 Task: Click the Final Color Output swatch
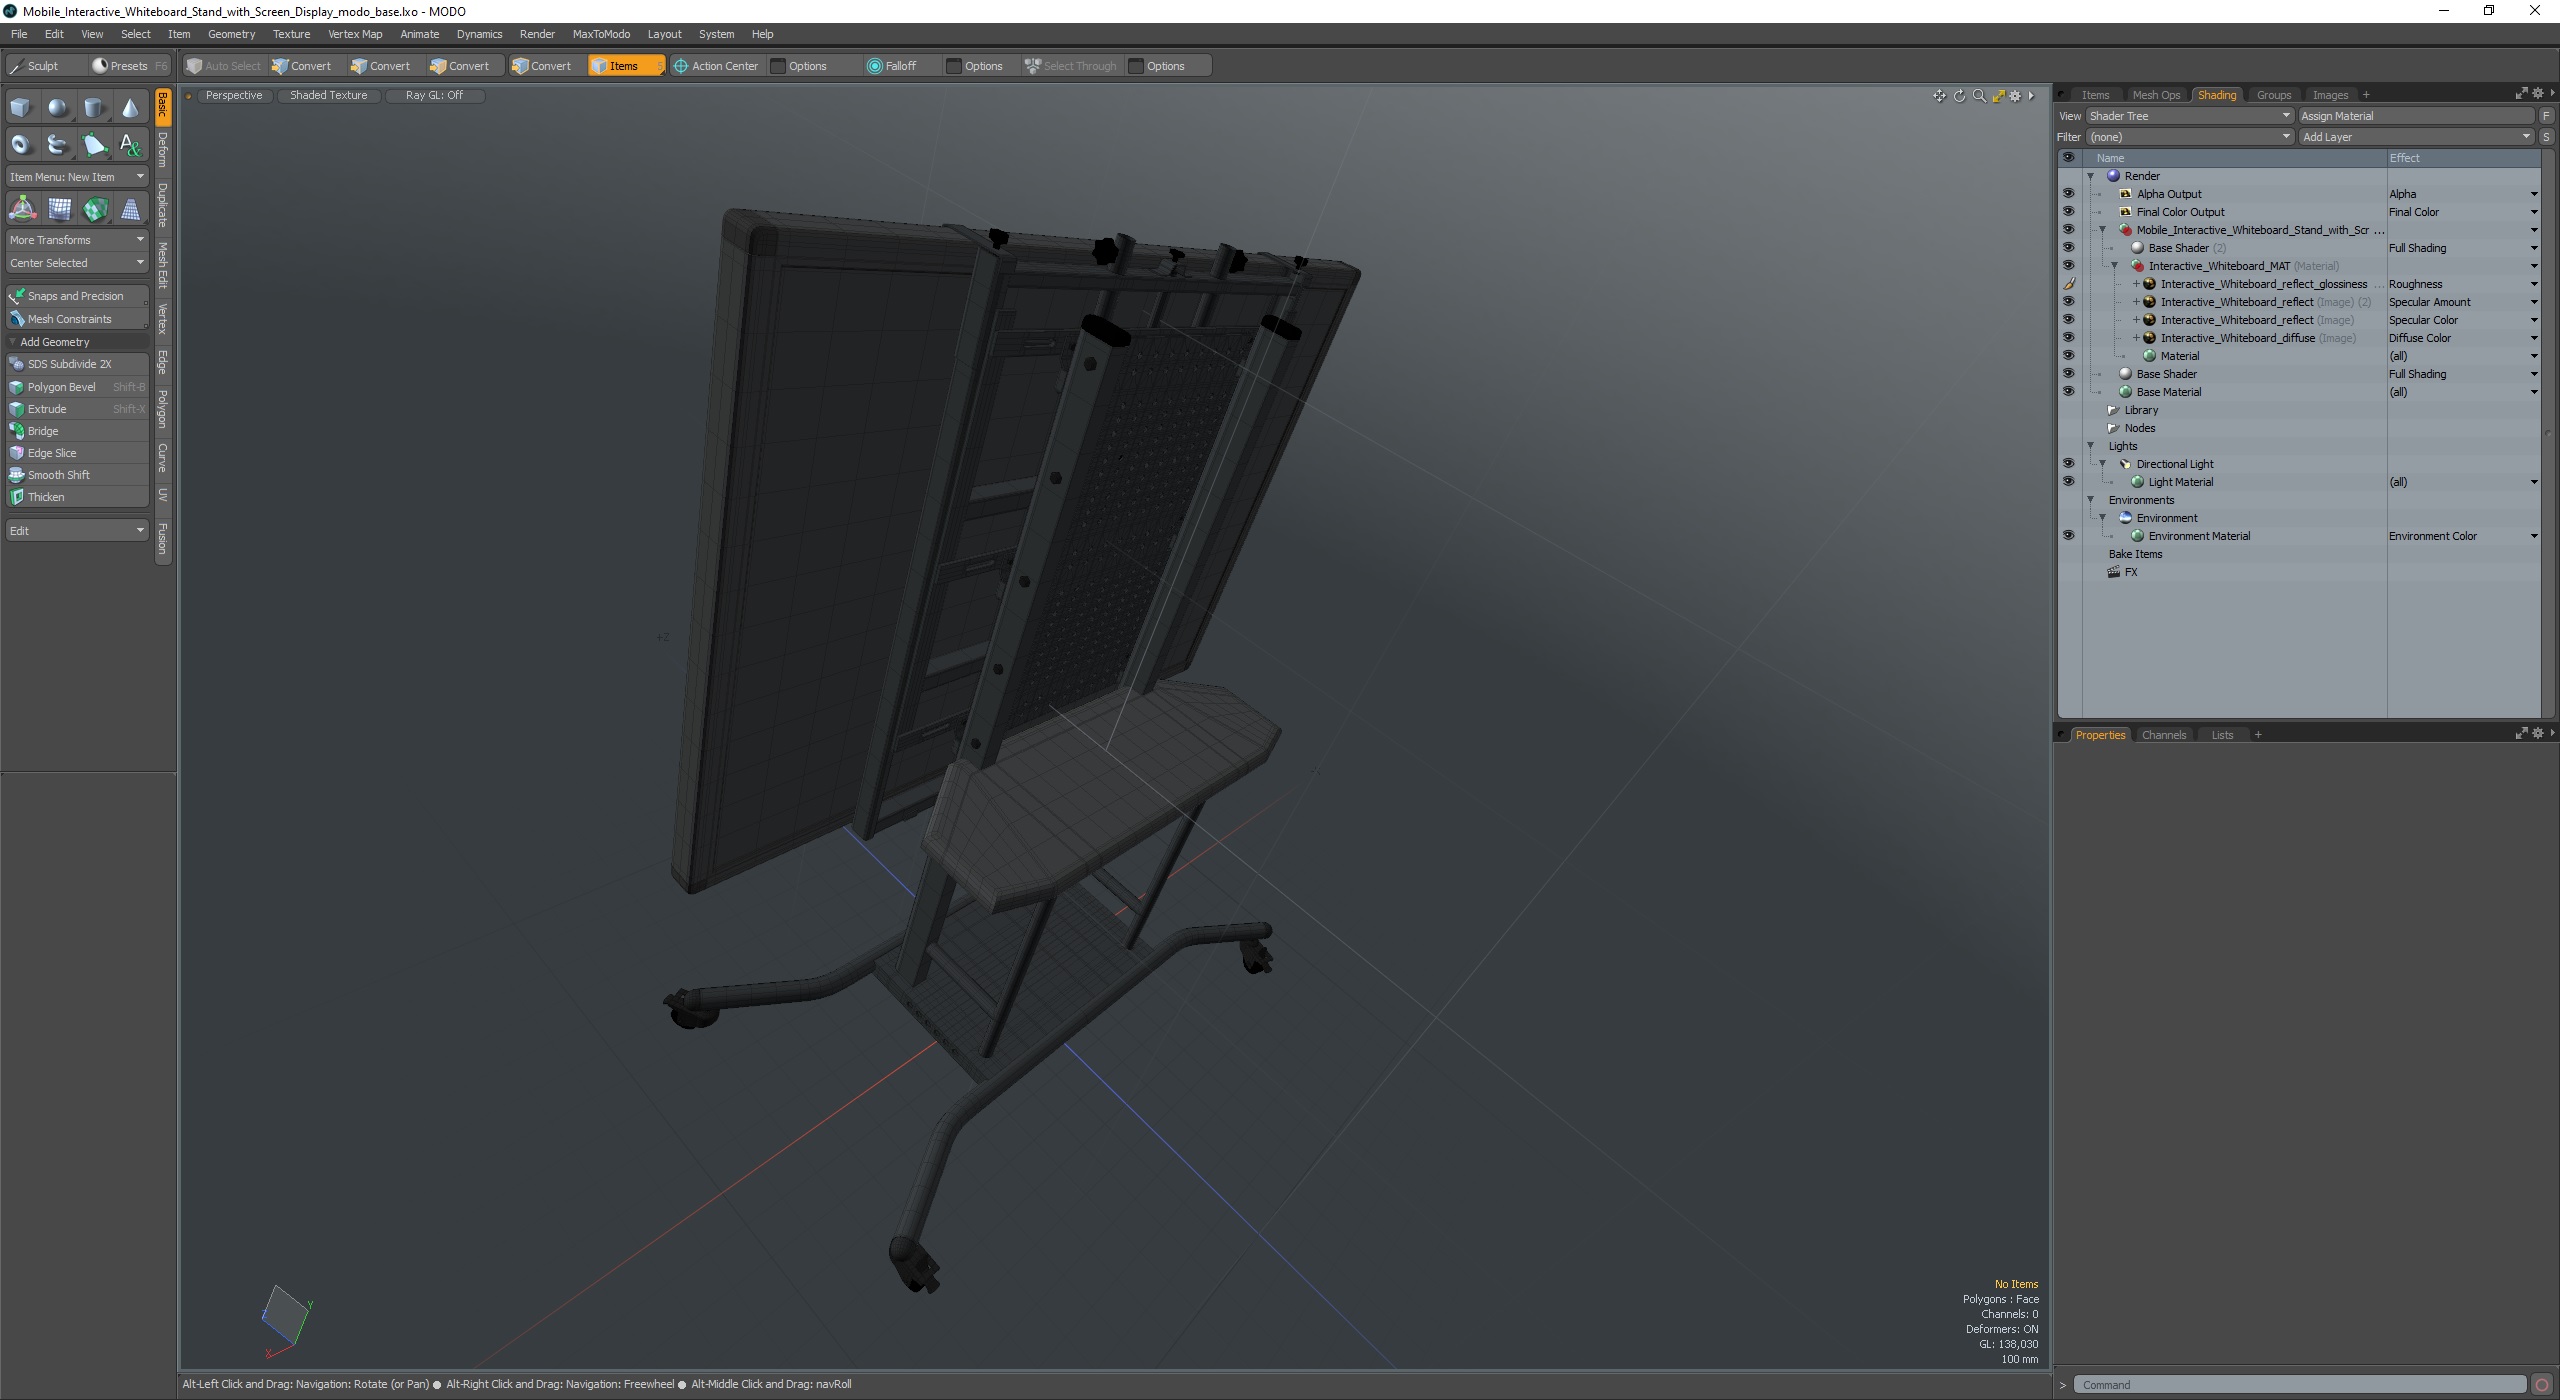coord(2126,210)
